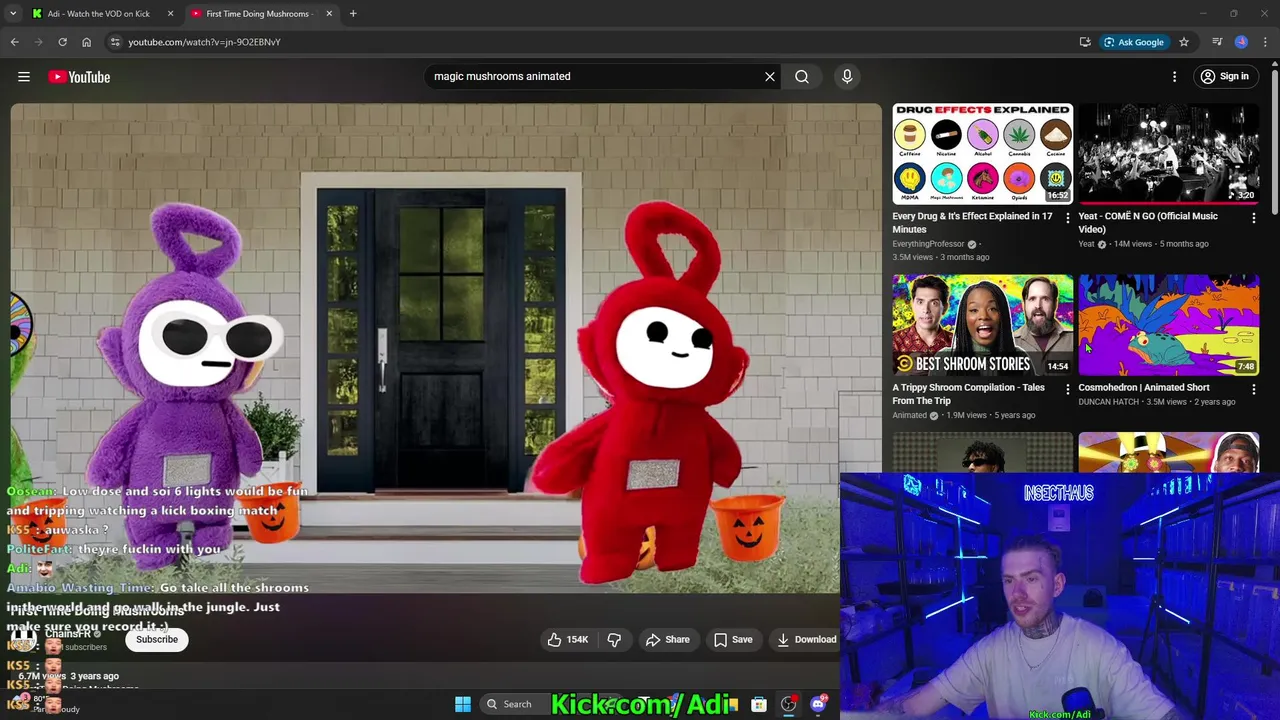Click the Ask Google button
The height and width of the screenshot is (720, 1280).
tap(1134, 42)
